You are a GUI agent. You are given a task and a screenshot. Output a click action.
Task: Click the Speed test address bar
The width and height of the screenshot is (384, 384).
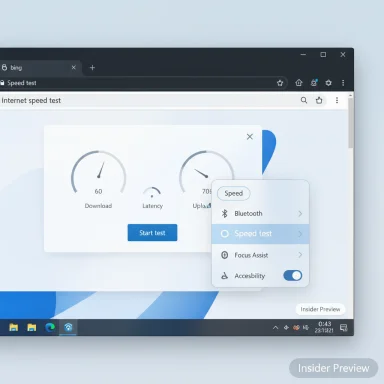pos(143,83)
